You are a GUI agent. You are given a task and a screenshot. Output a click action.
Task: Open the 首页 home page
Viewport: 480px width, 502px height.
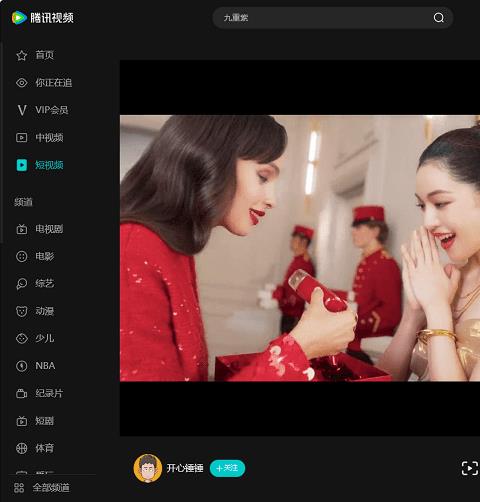pyautogui.click(x=45, y=55)
